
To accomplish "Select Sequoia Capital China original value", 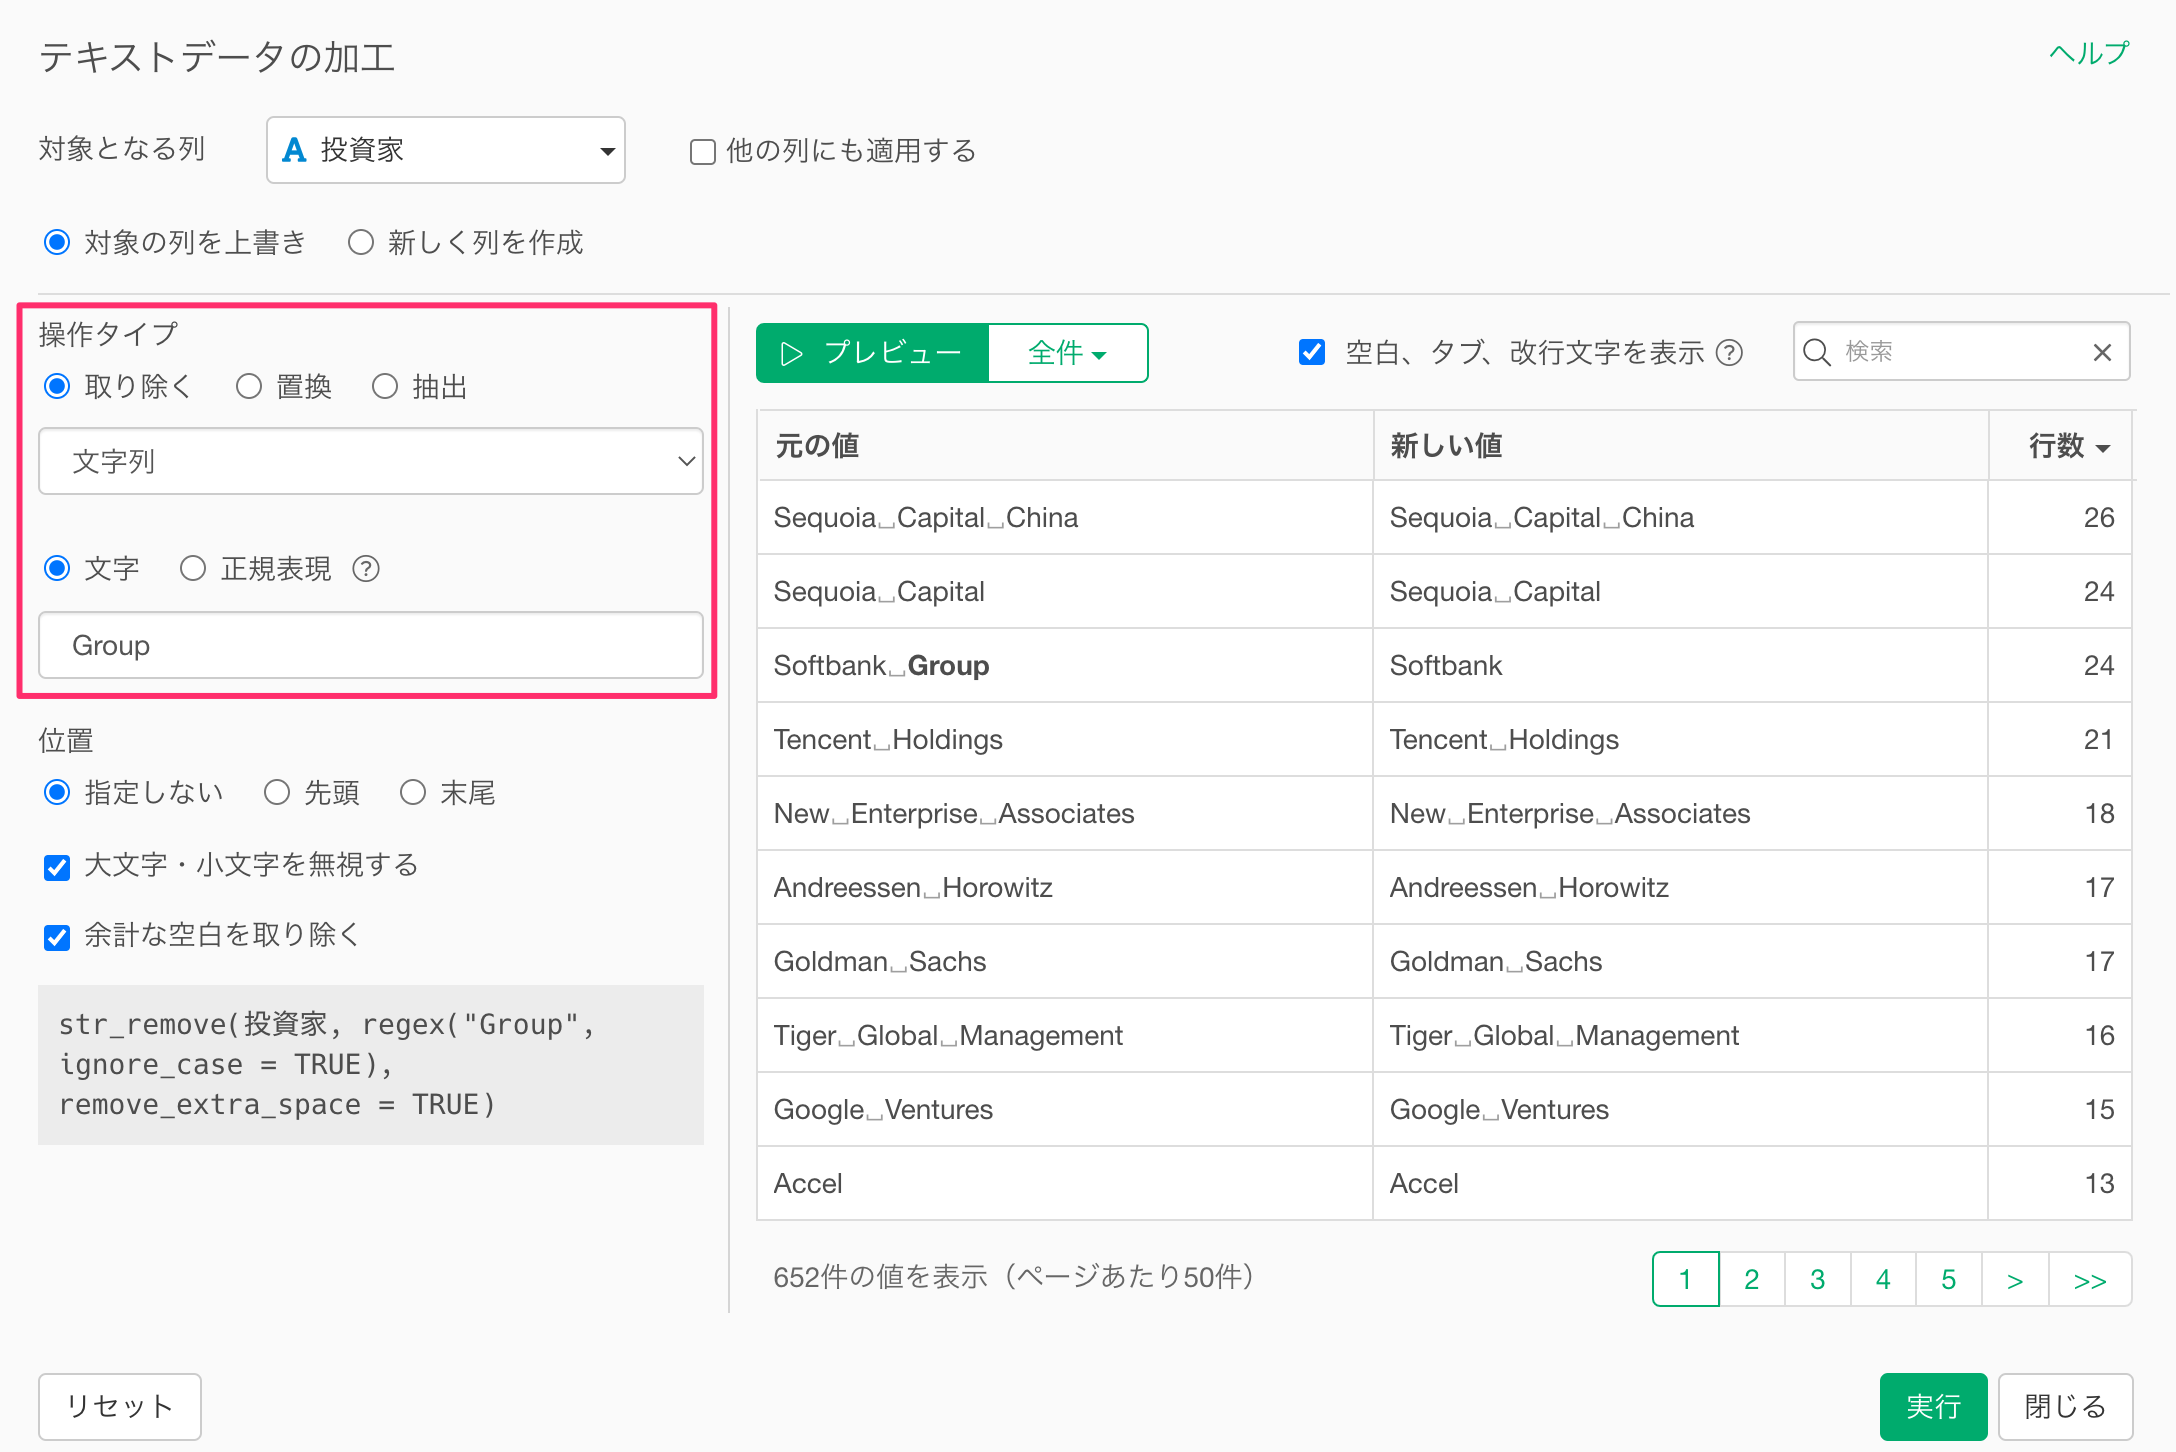I will tap(1065, 517).
